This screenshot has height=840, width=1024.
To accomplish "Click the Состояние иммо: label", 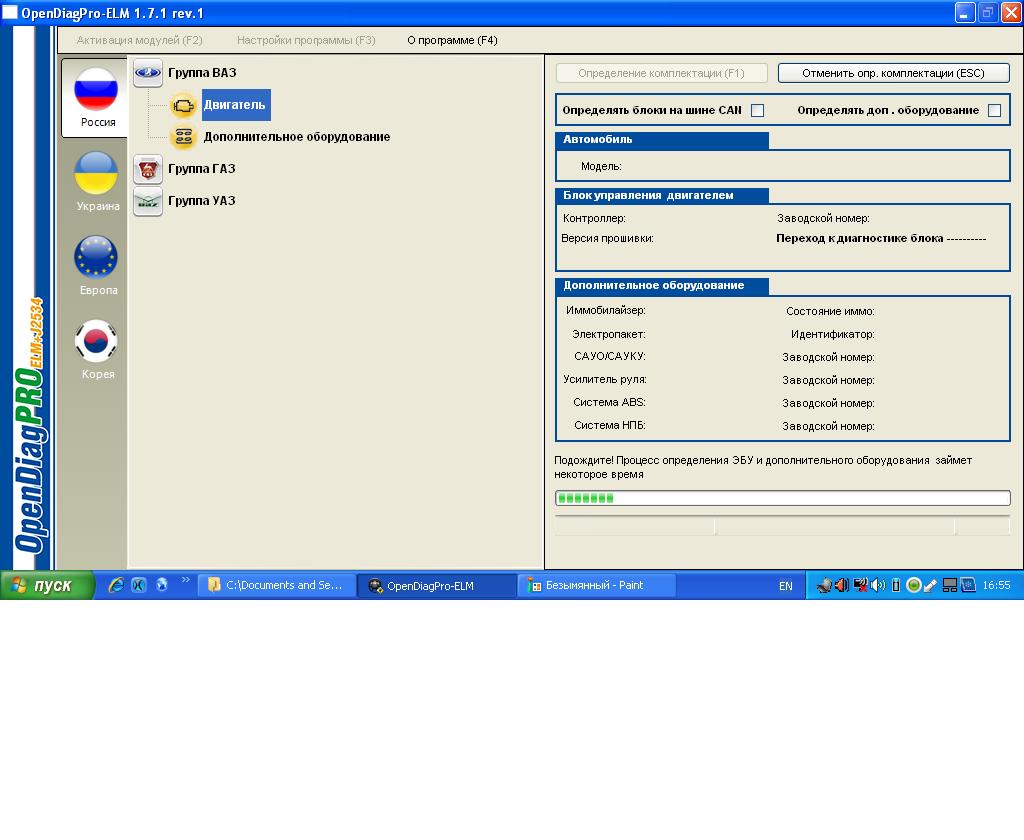I will tap(830, 312).
